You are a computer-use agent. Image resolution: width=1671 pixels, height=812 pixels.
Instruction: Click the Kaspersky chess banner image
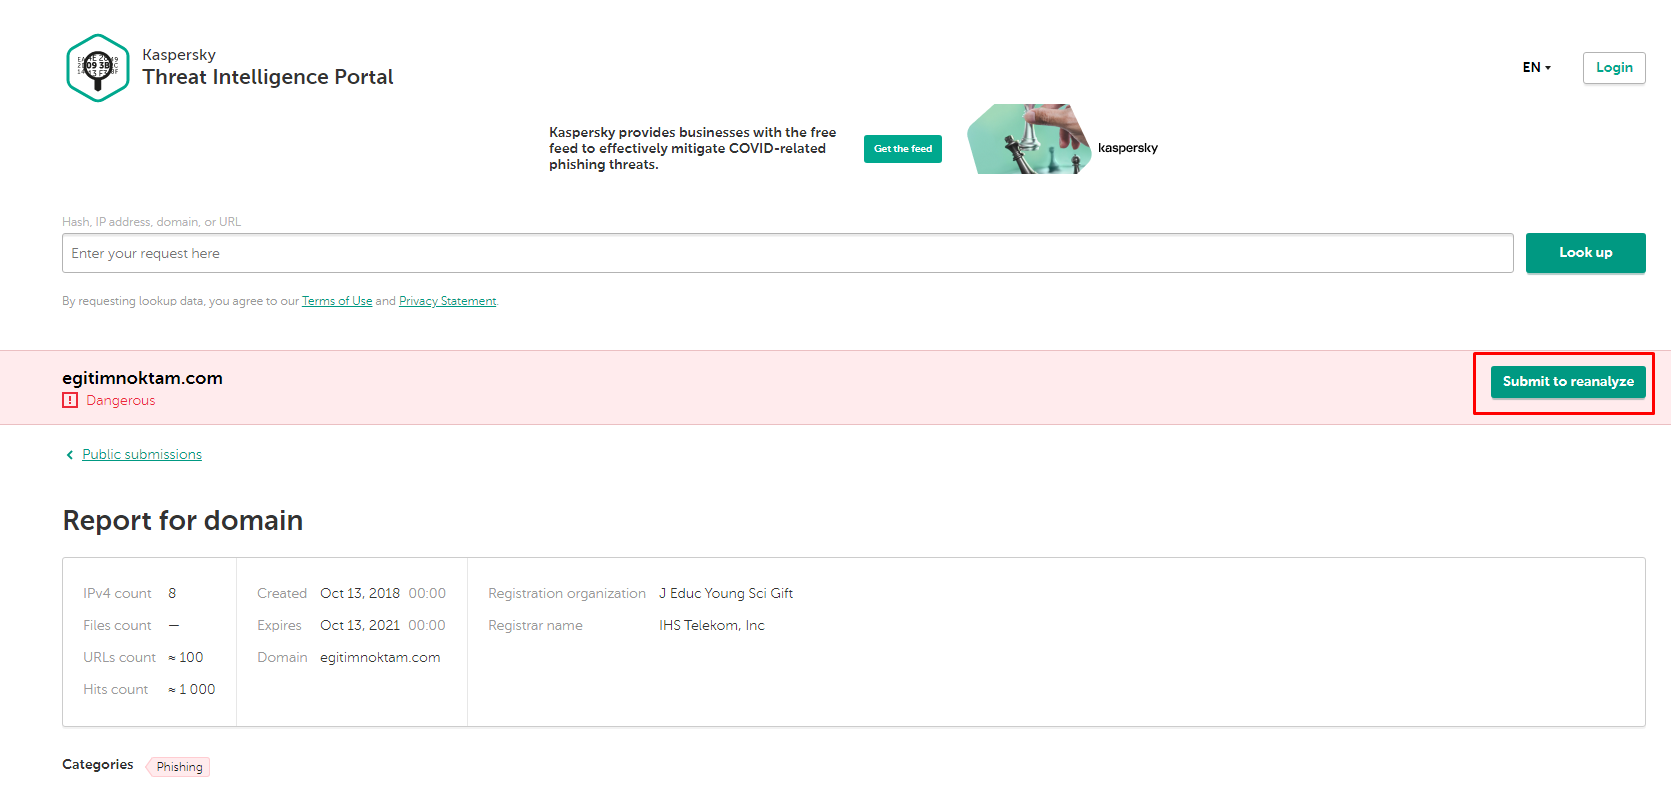[1029, 139]
